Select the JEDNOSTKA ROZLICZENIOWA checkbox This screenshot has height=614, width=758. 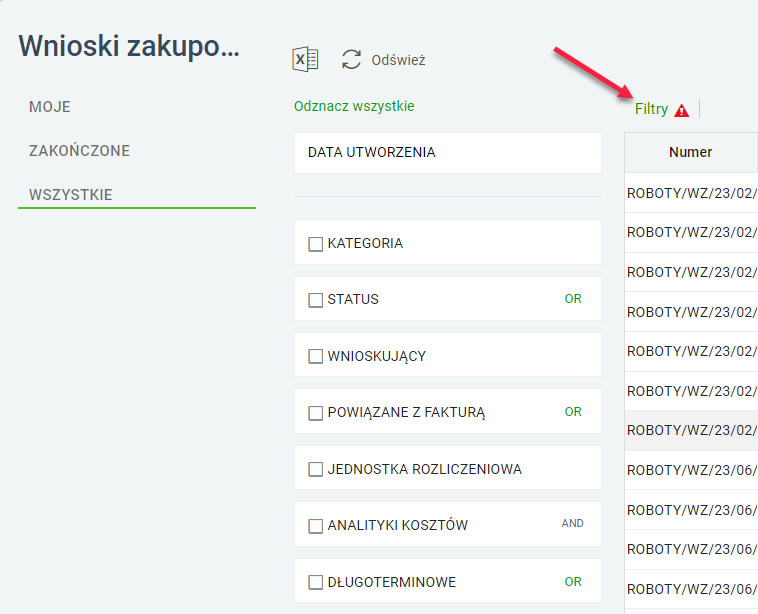click(x=316, y=469)
